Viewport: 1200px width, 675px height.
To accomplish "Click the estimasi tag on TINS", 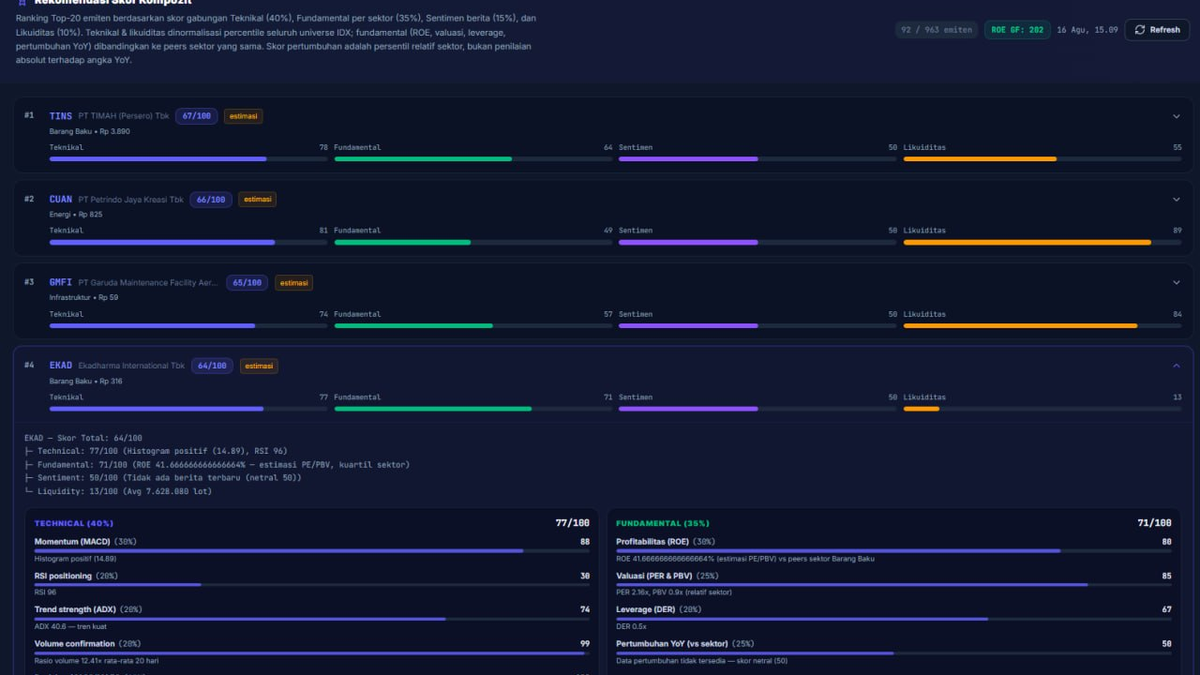I will 243,116.
